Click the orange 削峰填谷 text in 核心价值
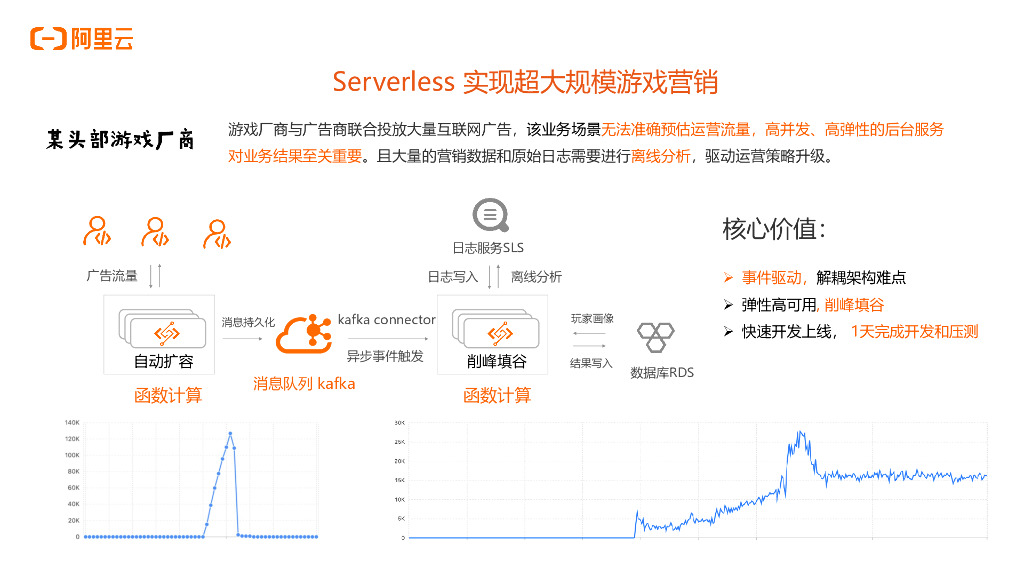 point(855,305)
